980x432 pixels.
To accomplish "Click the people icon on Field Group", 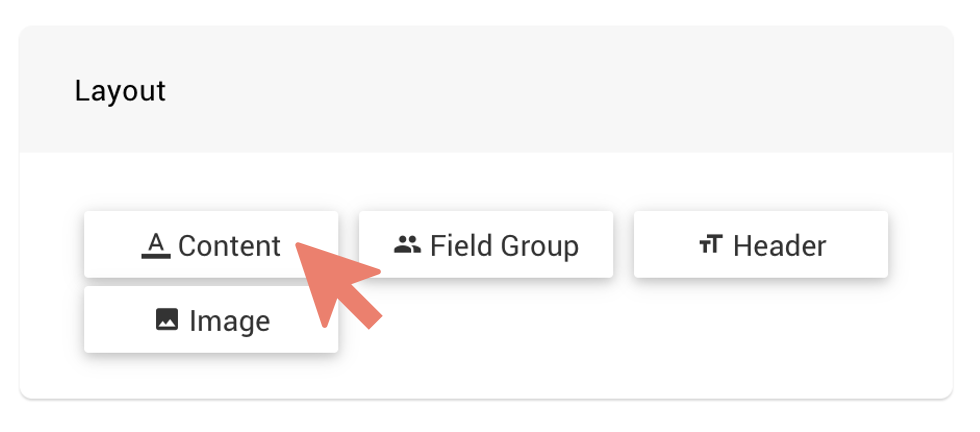I will coord(407,245).
